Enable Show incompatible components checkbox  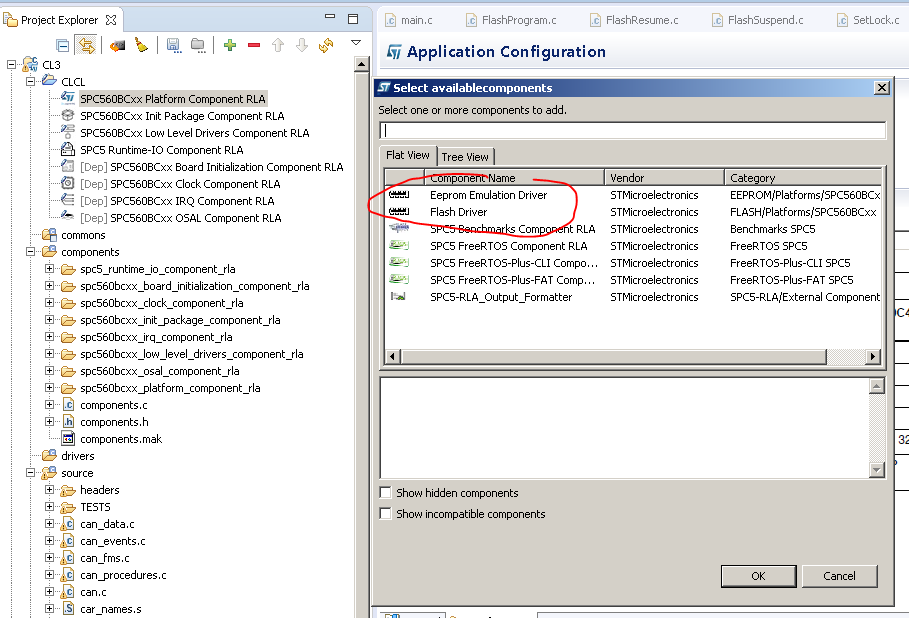click(x=386, y=514)
